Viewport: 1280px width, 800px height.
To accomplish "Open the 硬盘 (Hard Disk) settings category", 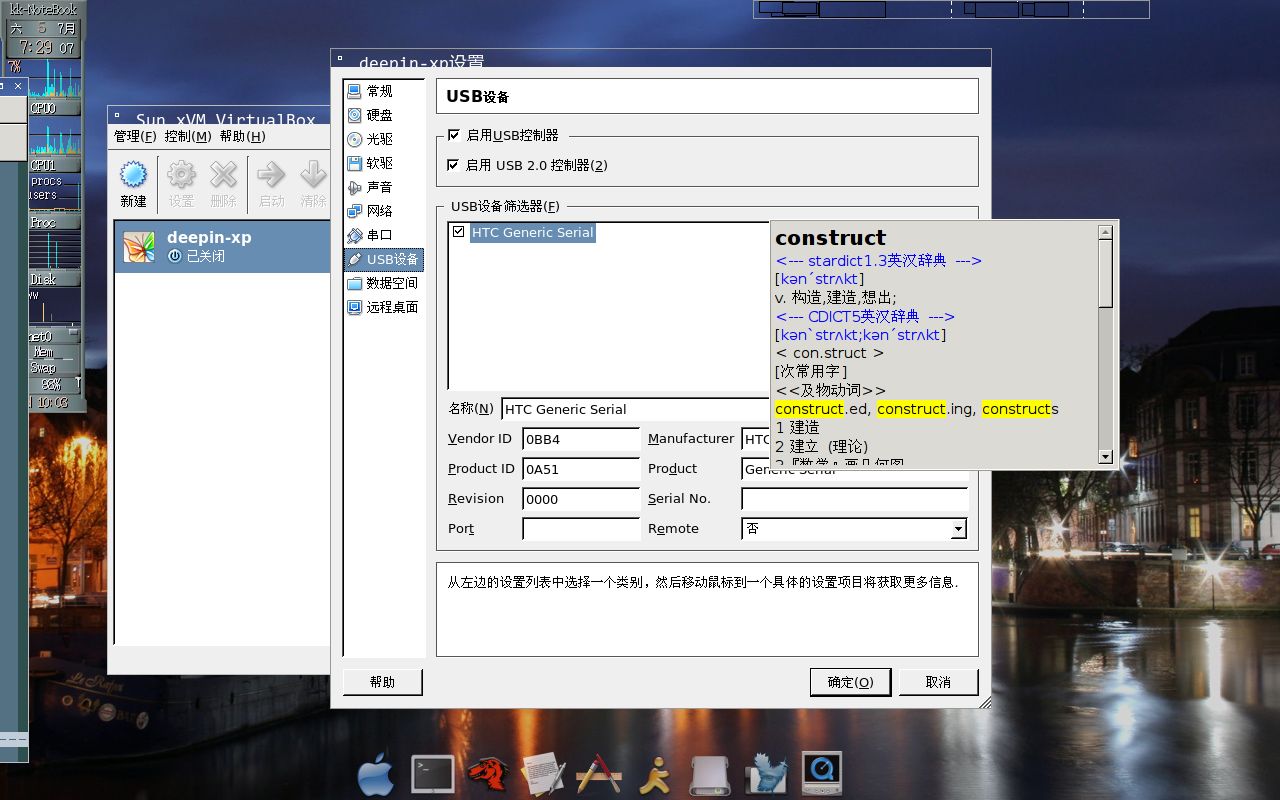I will [384, 115].
